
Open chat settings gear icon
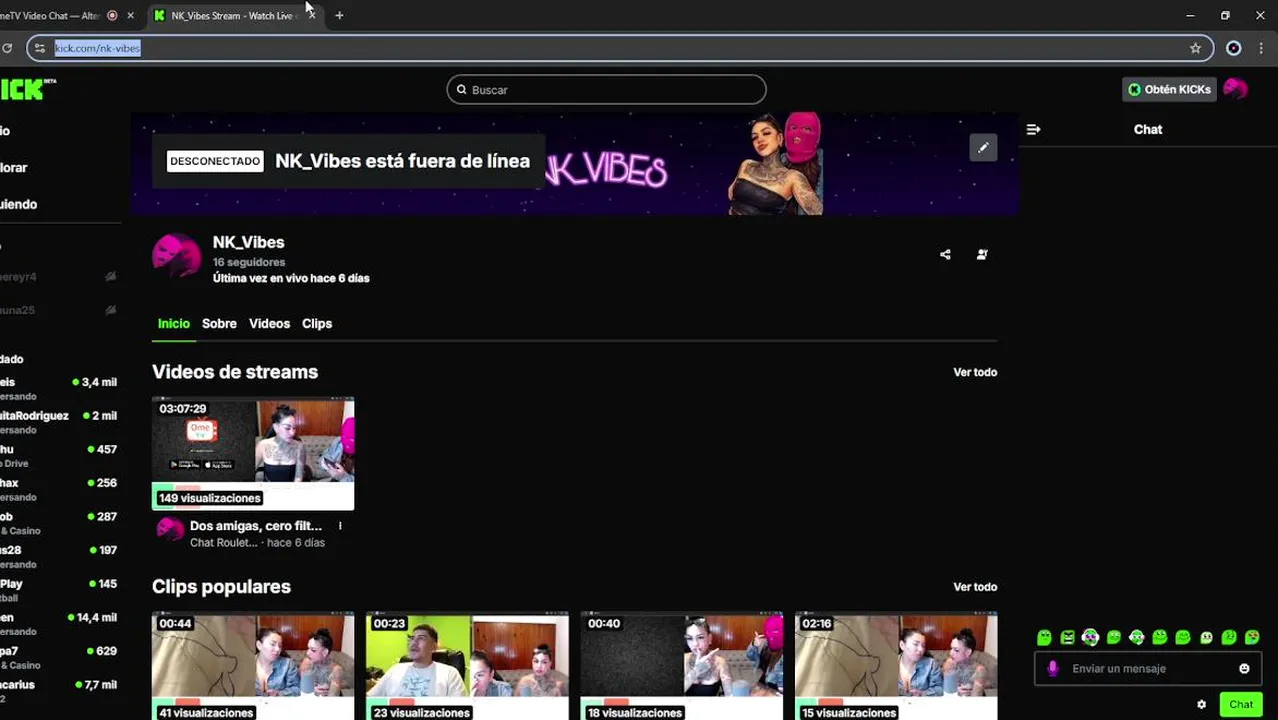click(x=1201, y=704)
